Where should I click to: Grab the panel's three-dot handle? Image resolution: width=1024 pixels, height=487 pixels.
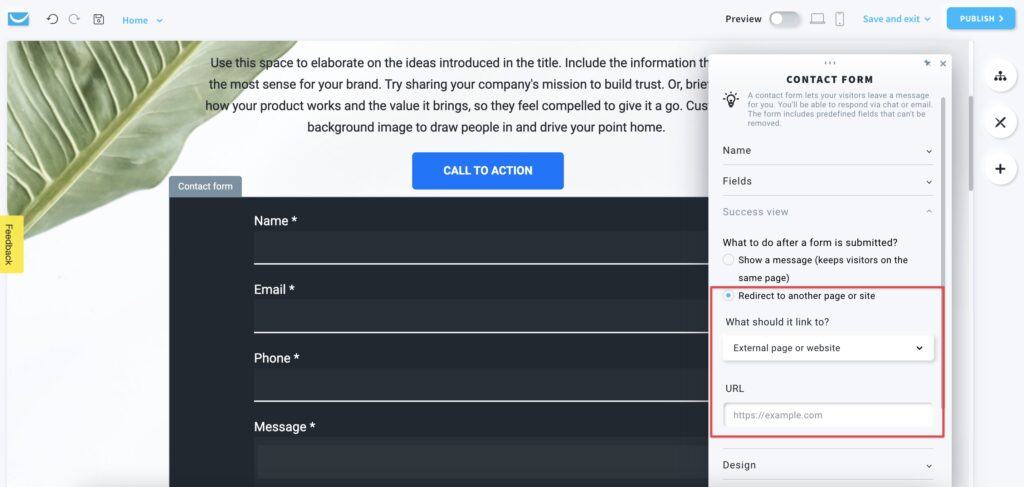[829, 63]
